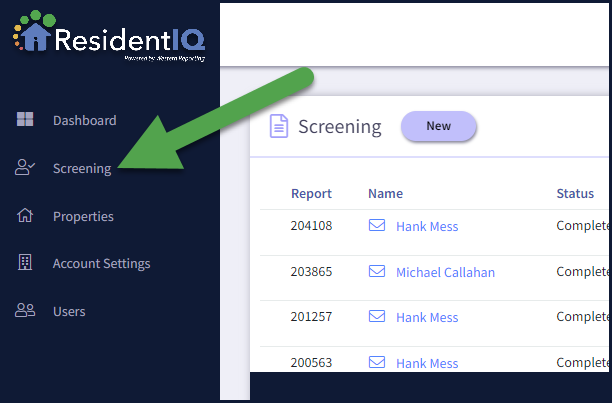Select report number 204108
The width and height of the screenshot is (612, 403).
(311, 225)
